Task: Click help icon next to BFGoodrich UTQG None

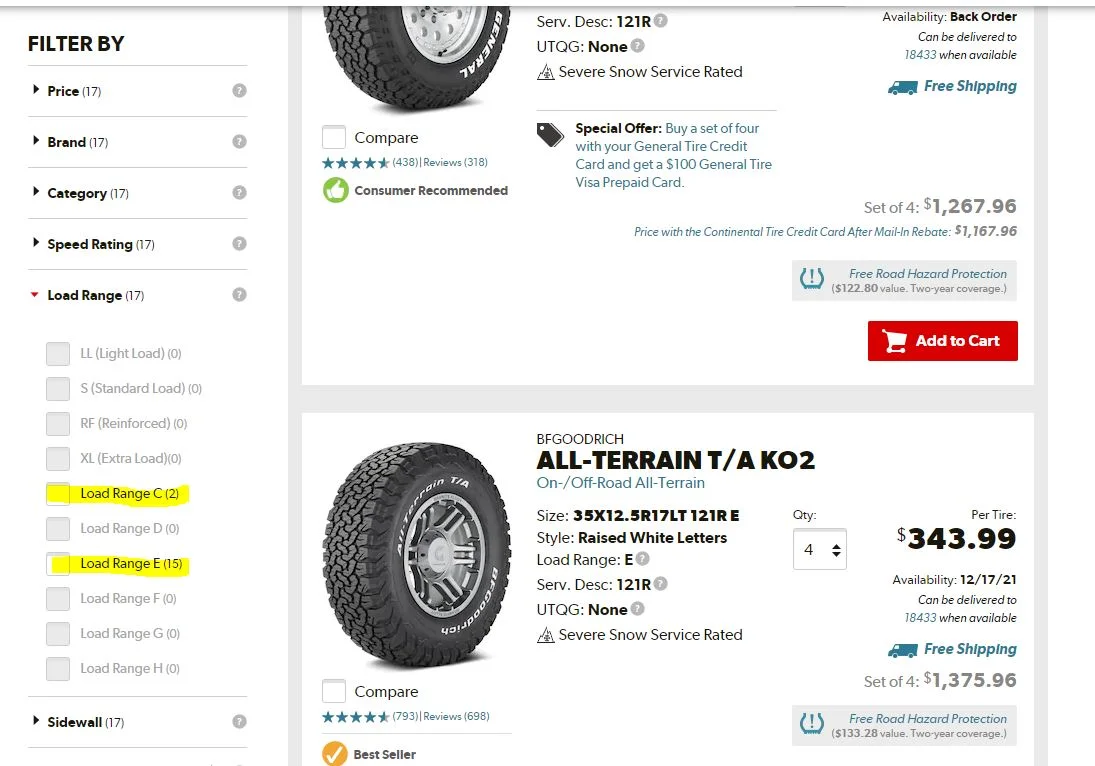Action: [x=637, y=609]
